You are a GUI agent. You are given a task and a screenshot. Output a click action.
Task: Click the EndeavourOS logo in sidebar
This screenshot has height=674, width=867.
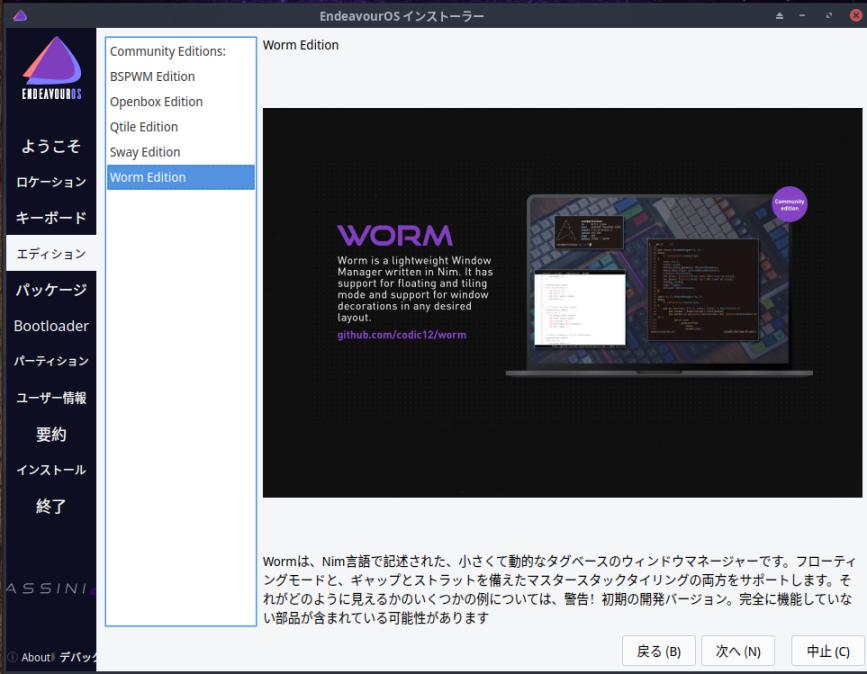pyautogui.click(x=51, y=68)
